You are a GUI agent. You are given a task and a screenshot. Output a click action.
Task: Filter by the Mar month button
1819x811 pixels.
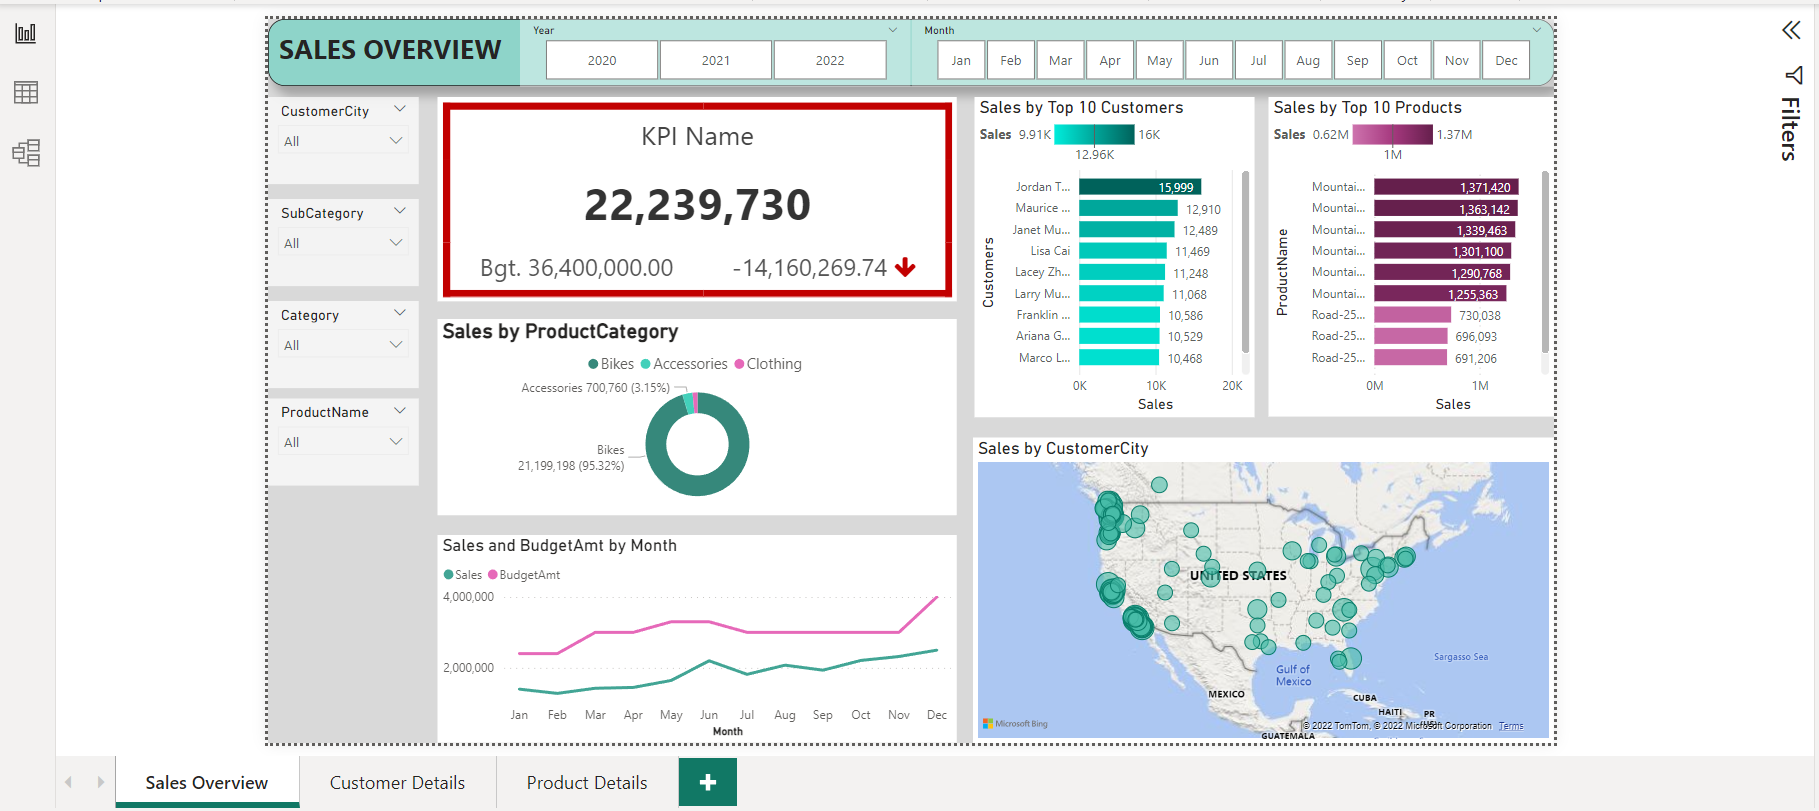(x=1060, y=60)
